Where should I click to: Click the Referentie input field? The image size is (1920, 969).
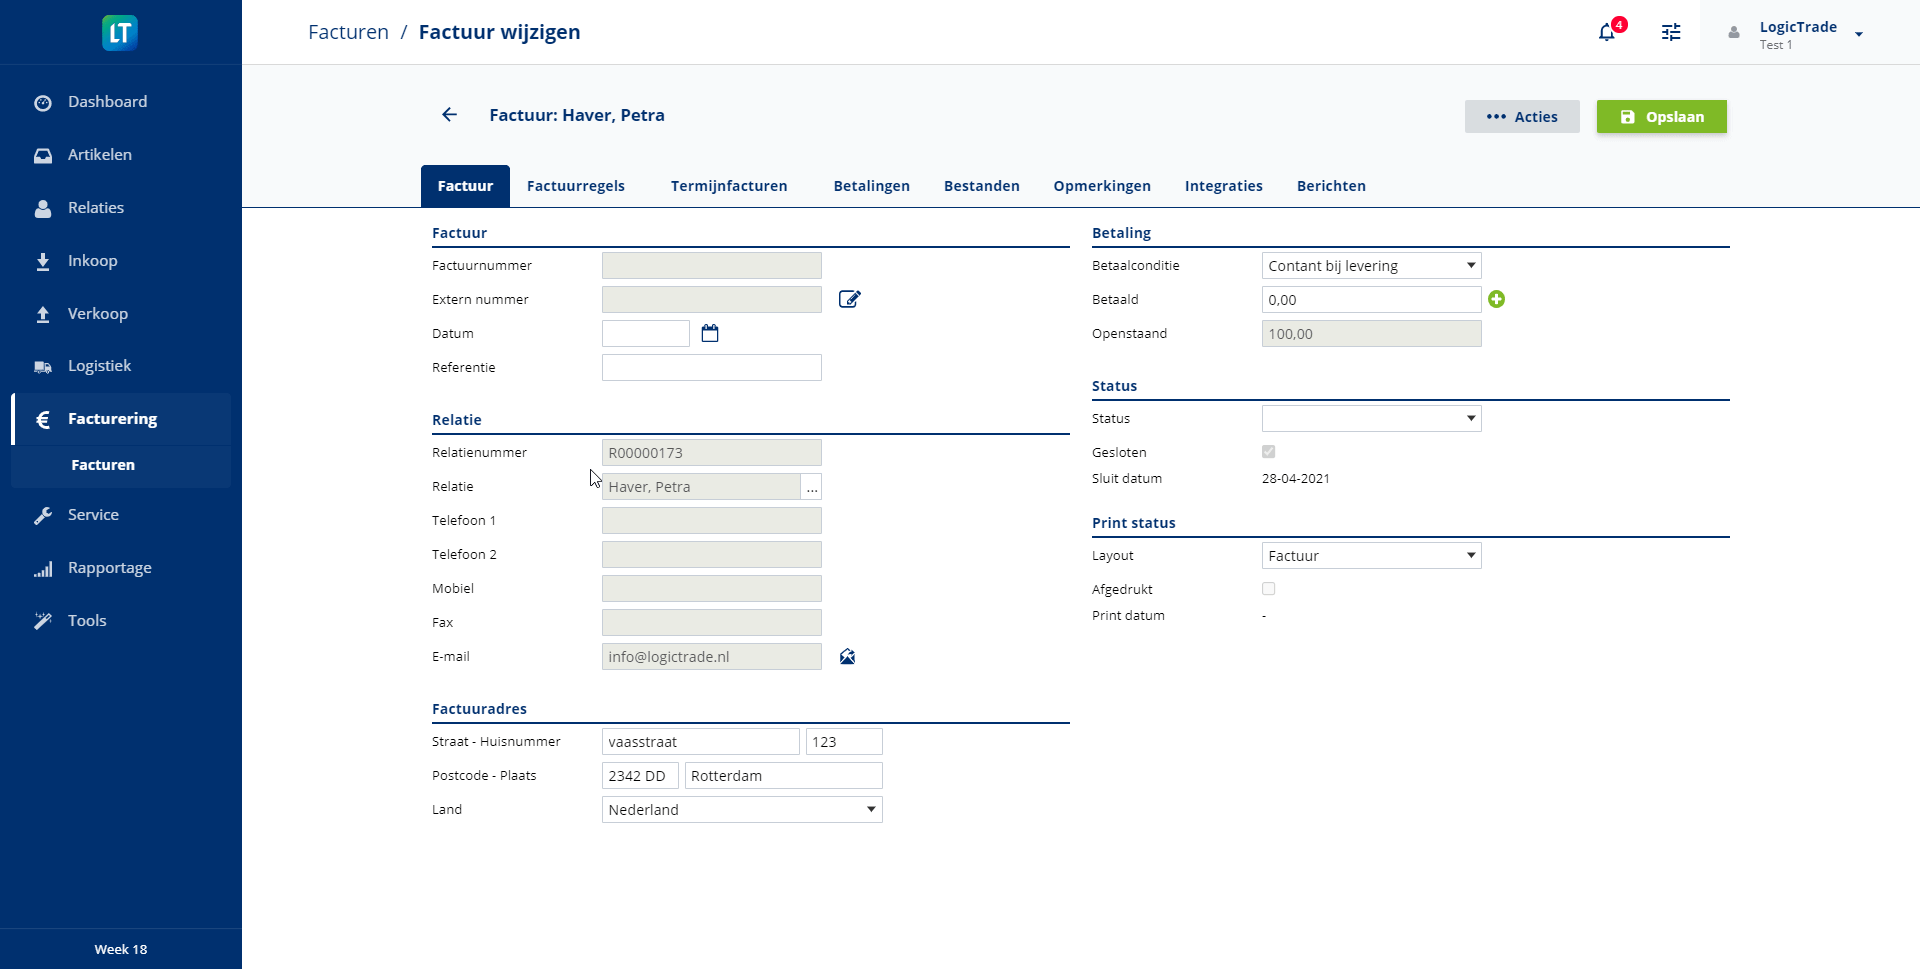tap(711, 368)
